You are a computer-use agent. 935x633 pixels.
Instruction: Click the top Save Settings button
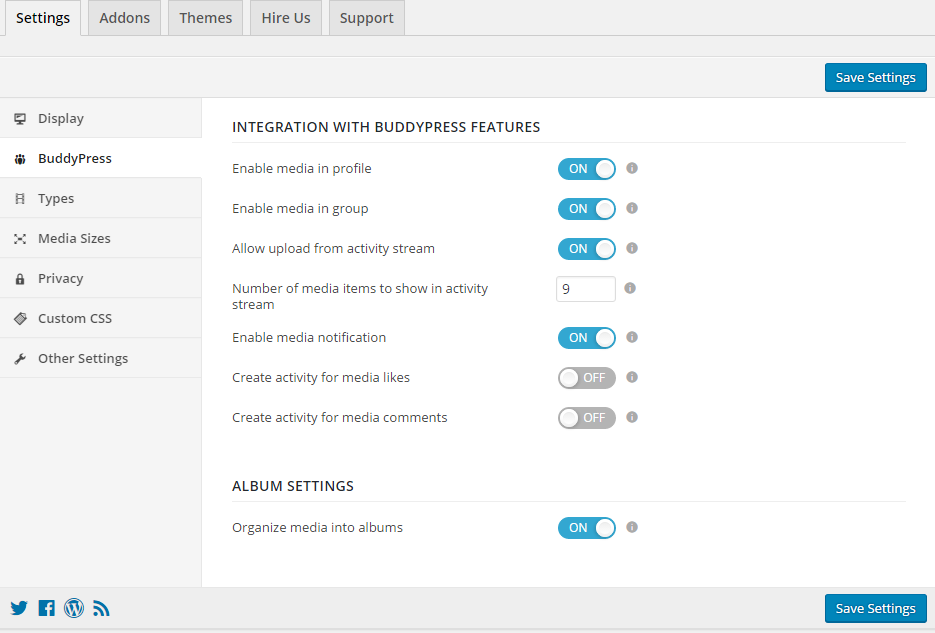pos(875,77)
